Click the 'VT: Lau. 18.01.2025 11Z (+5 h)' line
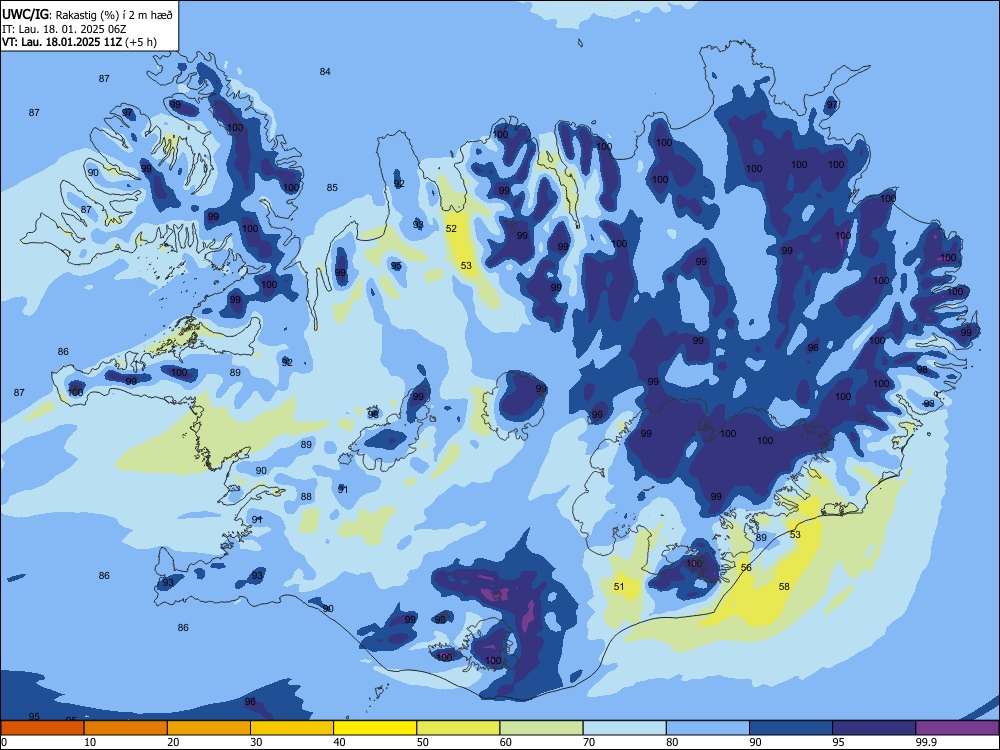 [79, 42]
